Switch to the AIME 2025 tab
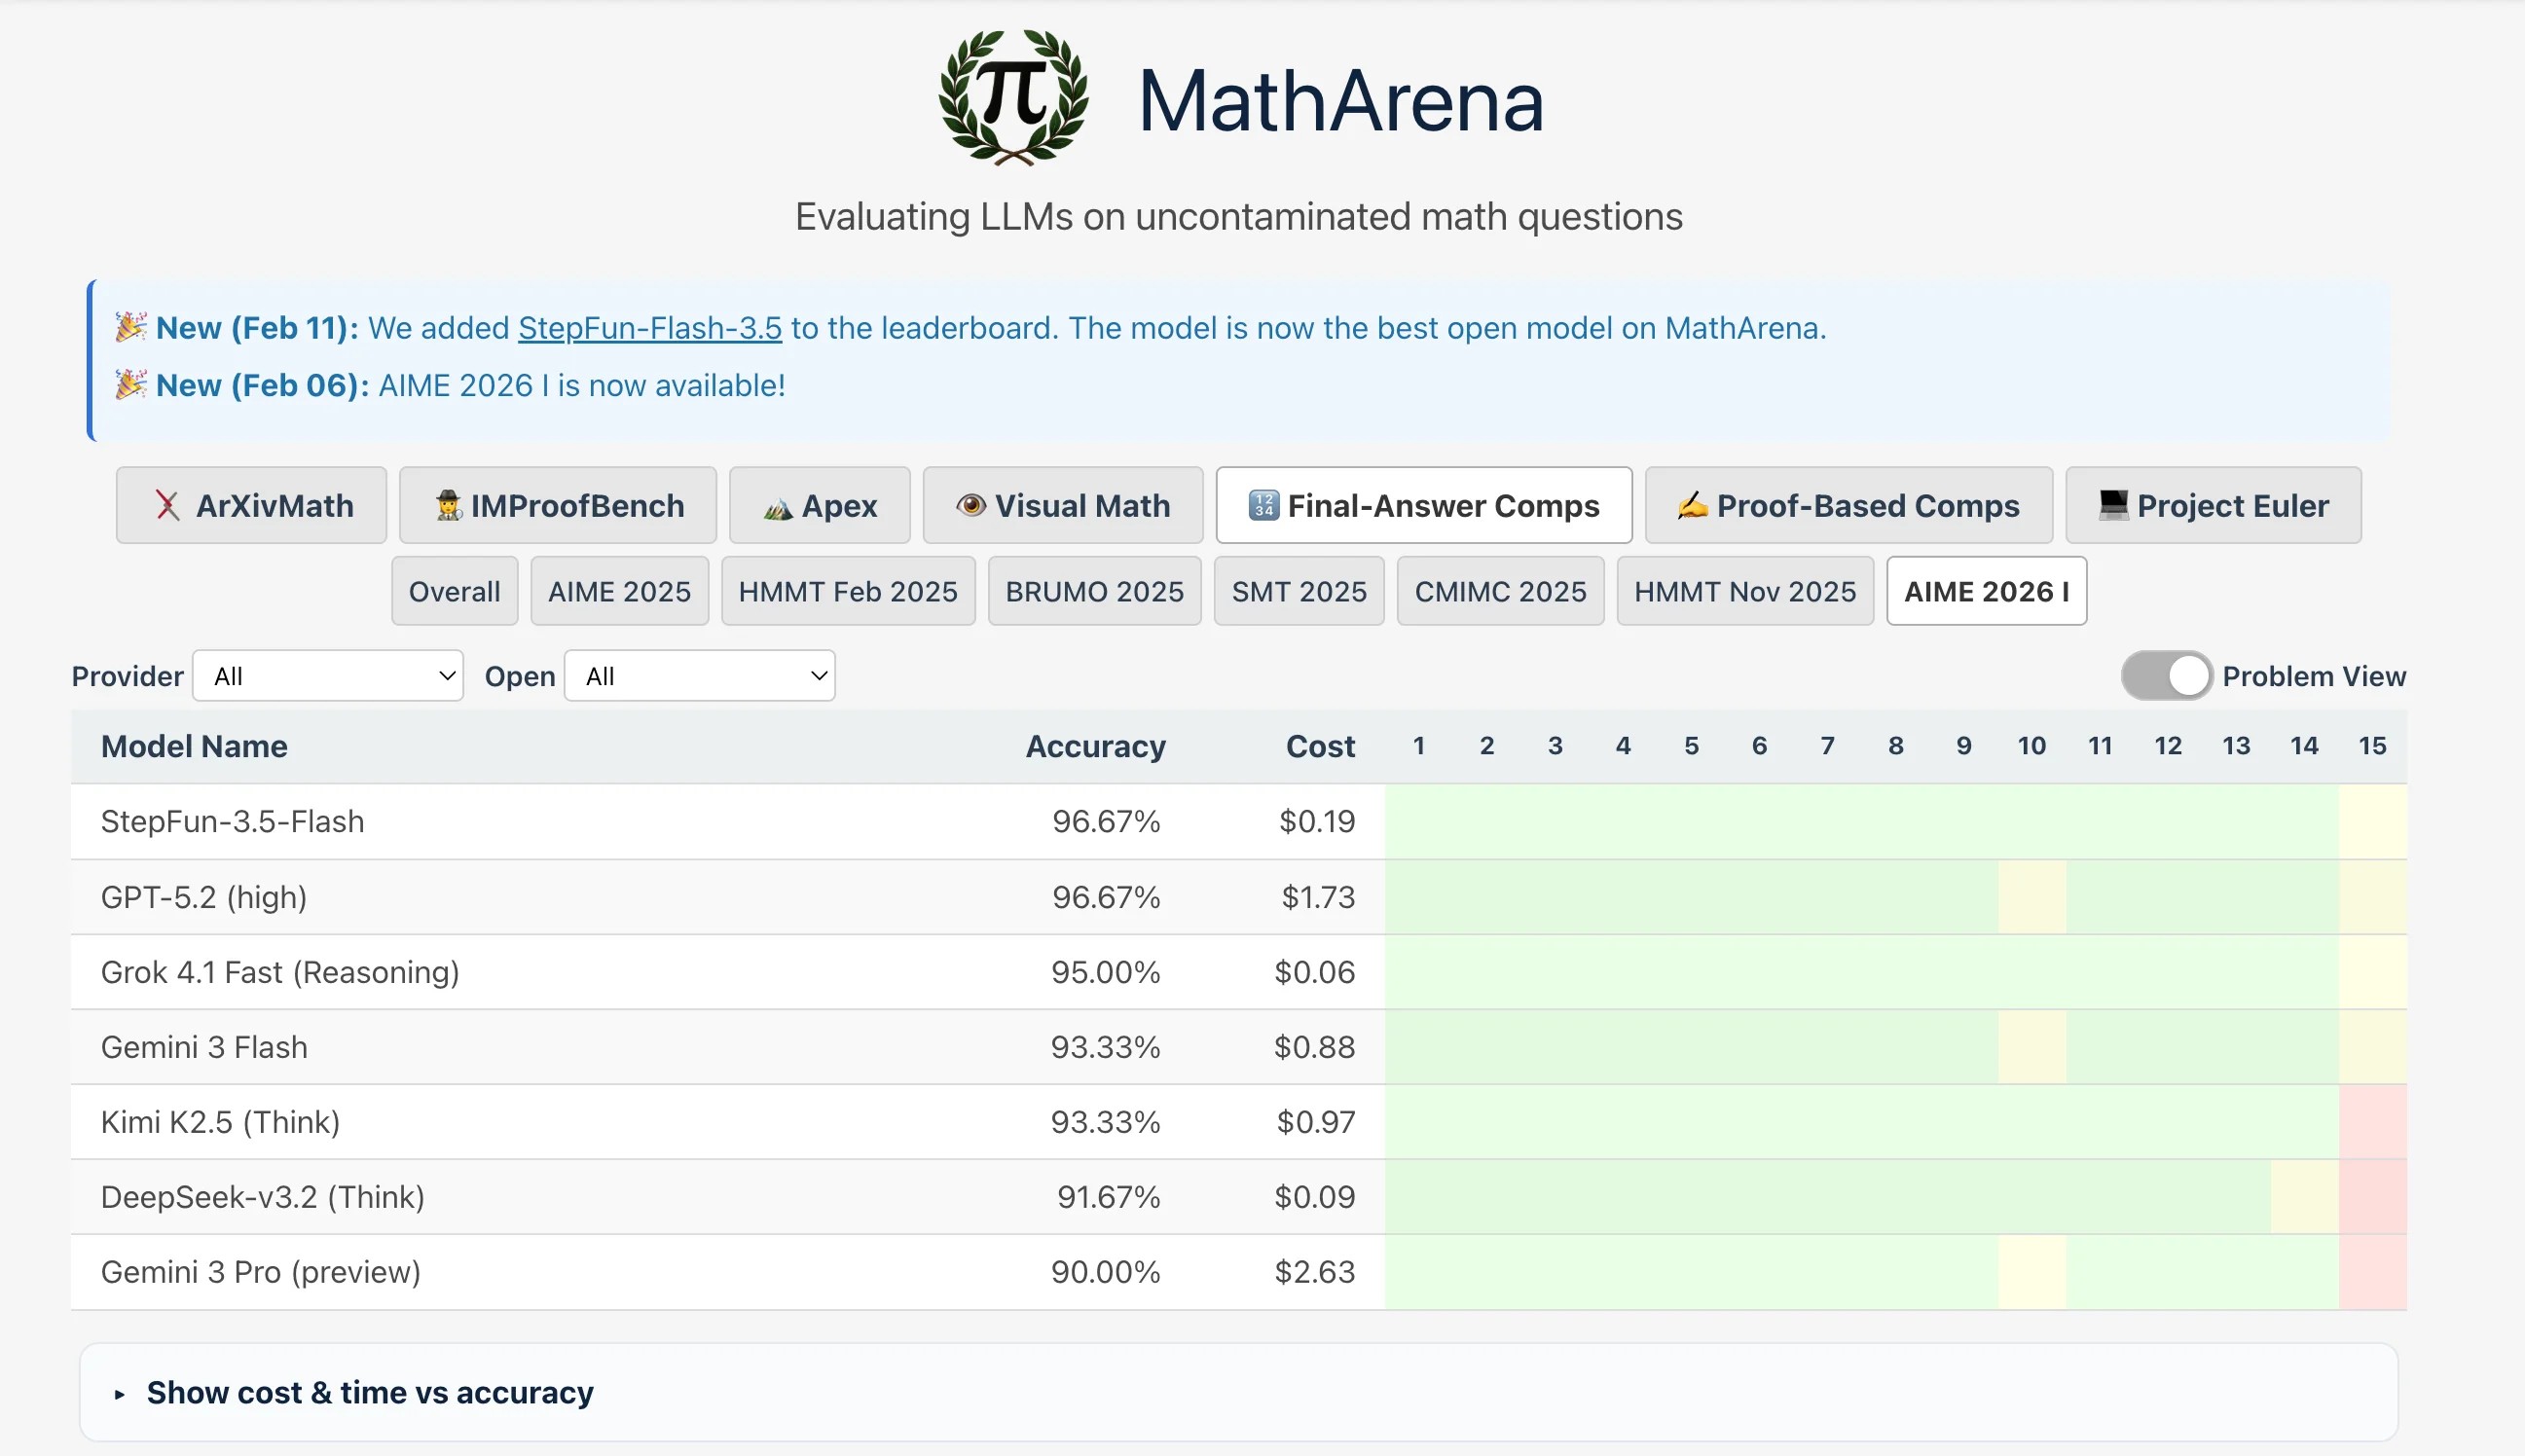This screenshot has height=1456, width=2525. pos(619,591)
